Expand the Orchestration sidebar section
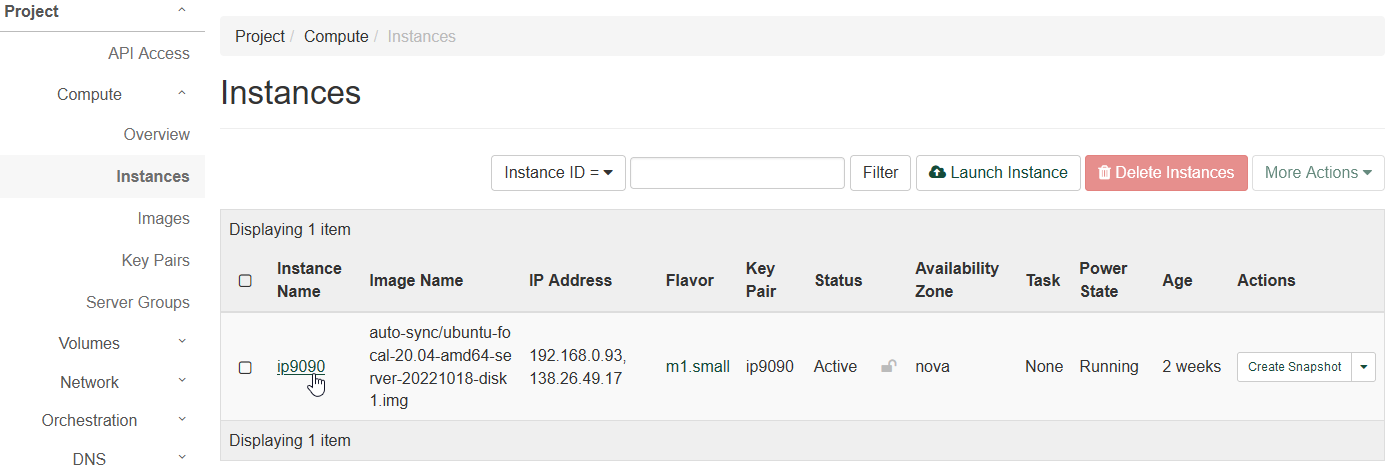Viewport: 1390px width, 466px height. click(x=181, y=420)
